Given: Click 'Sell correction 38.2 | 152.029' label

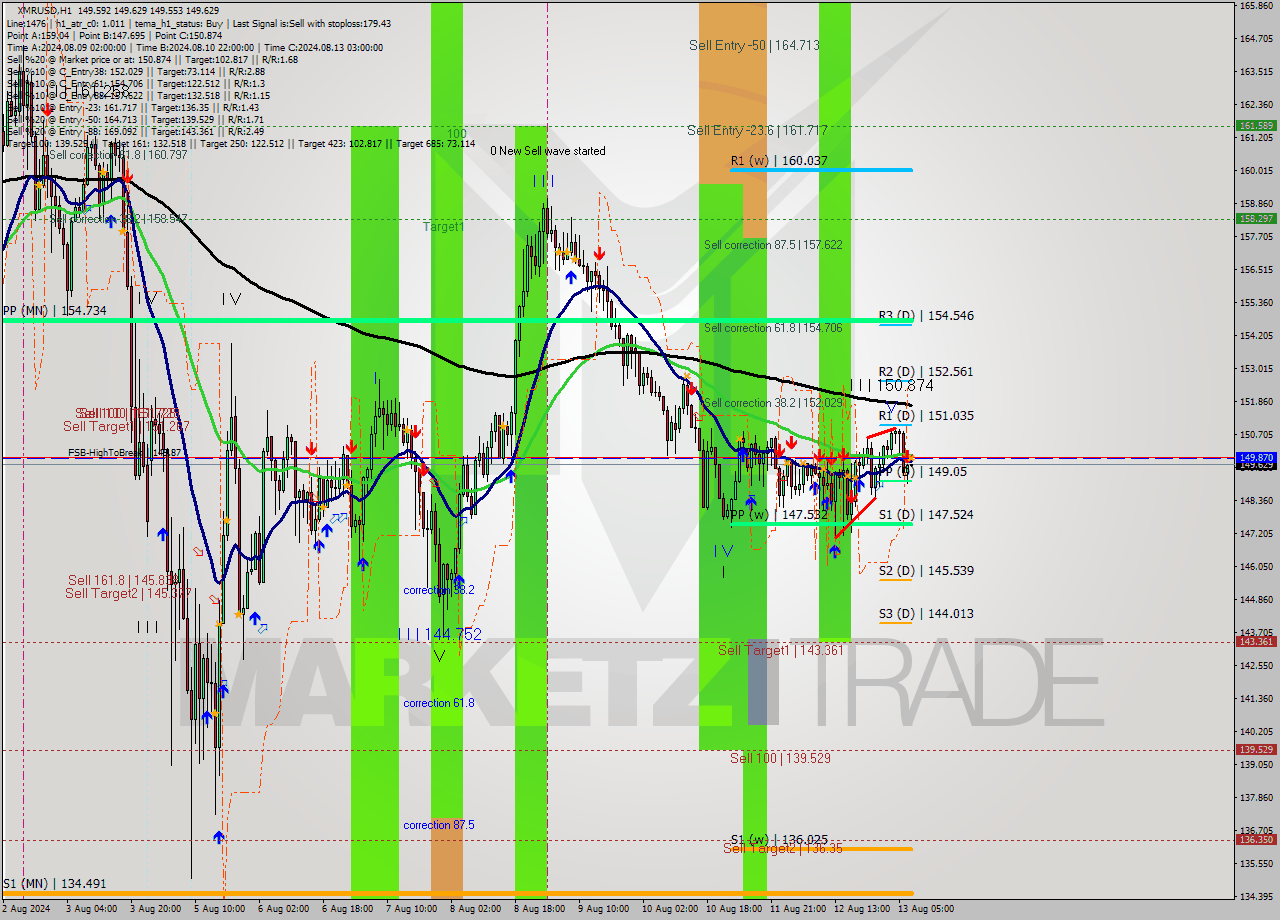Looking at the screenshot, I should pyautogui.click(x=772, y=403).
